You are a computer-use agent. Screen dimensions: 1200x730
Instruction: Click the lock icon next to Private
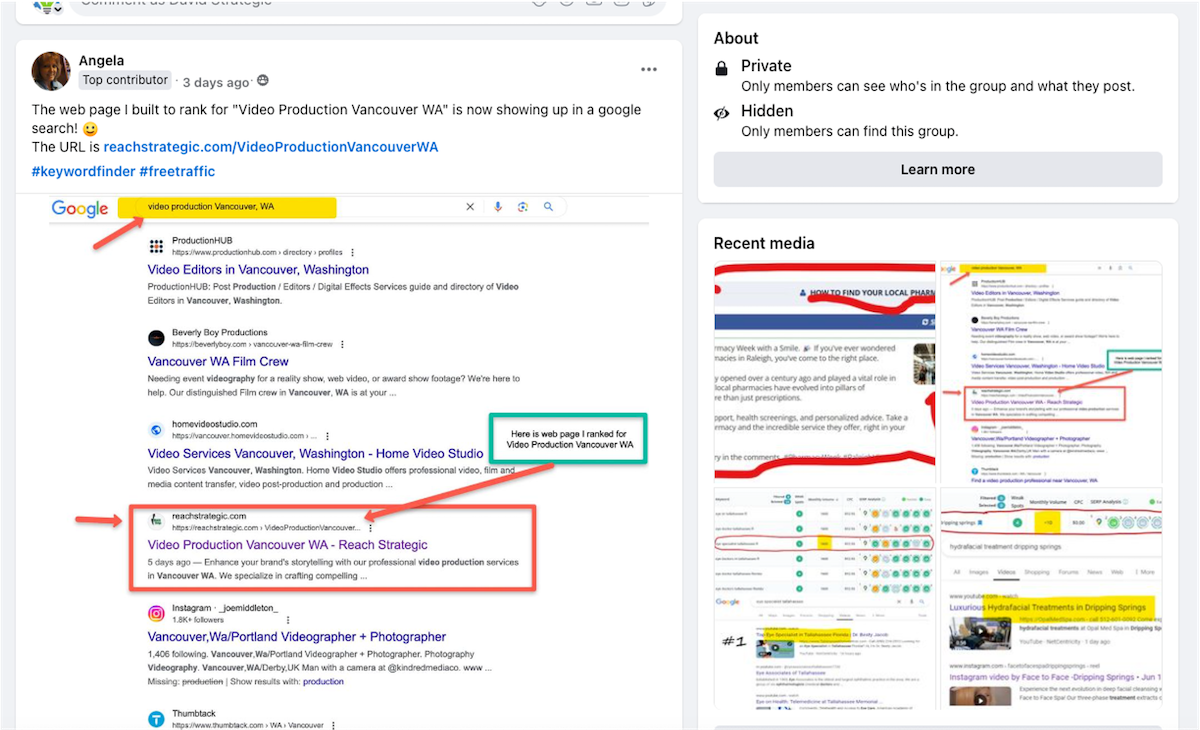(722, 68)
